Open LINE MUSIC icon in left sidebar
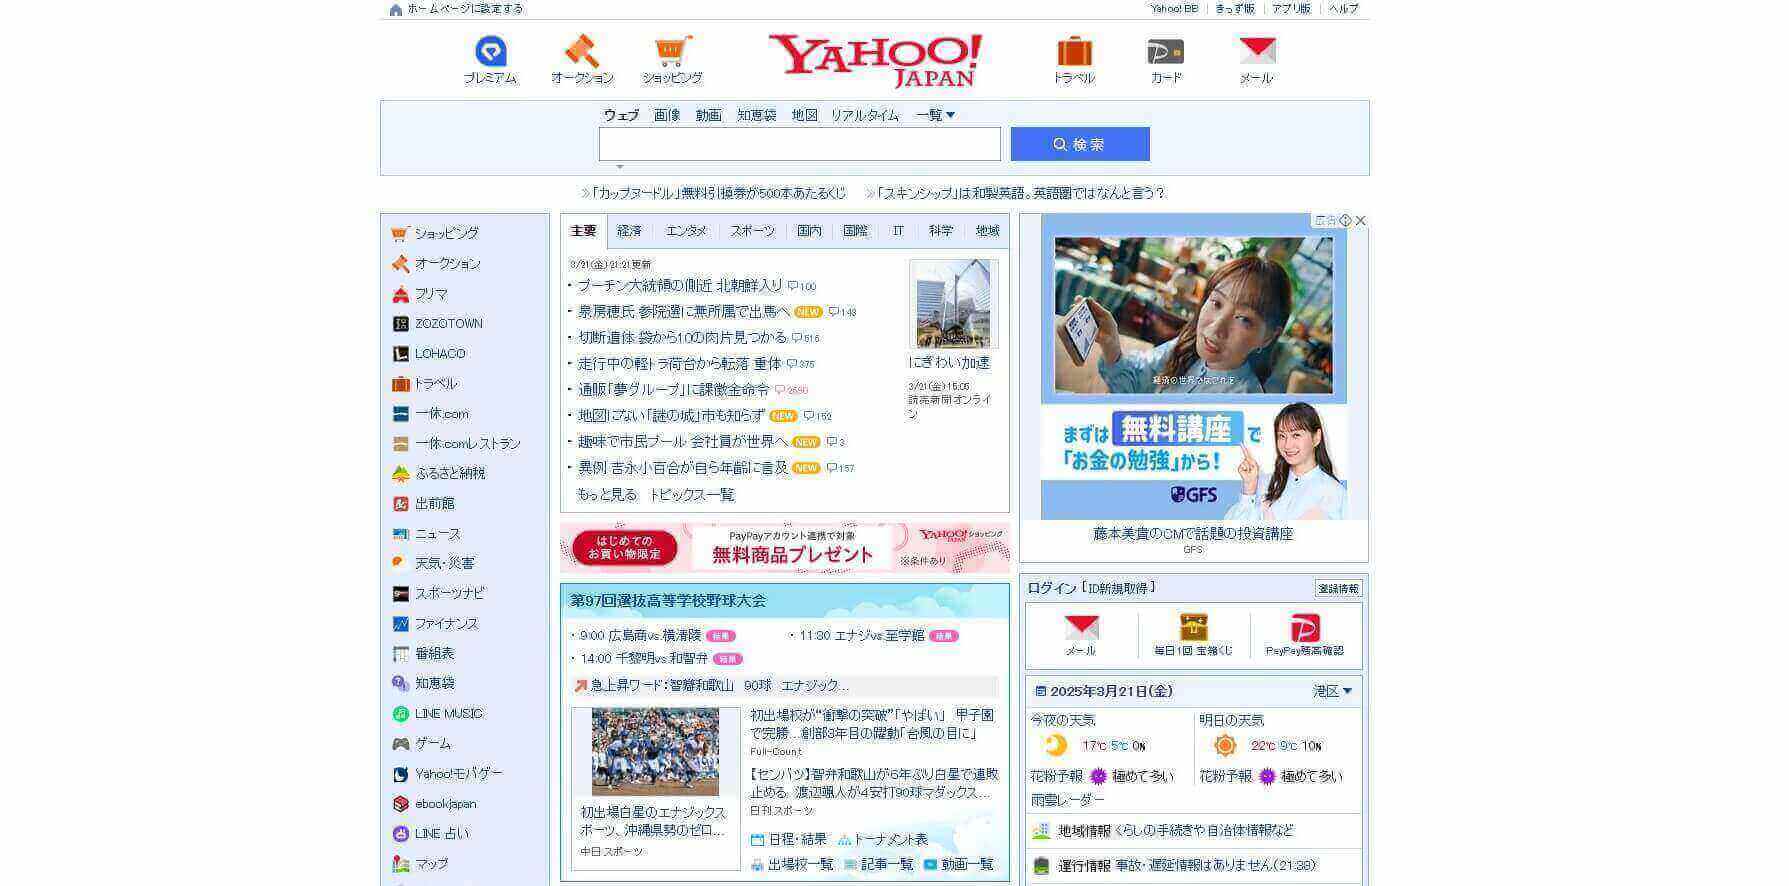The image size is (1789, 886). (400, 714)
